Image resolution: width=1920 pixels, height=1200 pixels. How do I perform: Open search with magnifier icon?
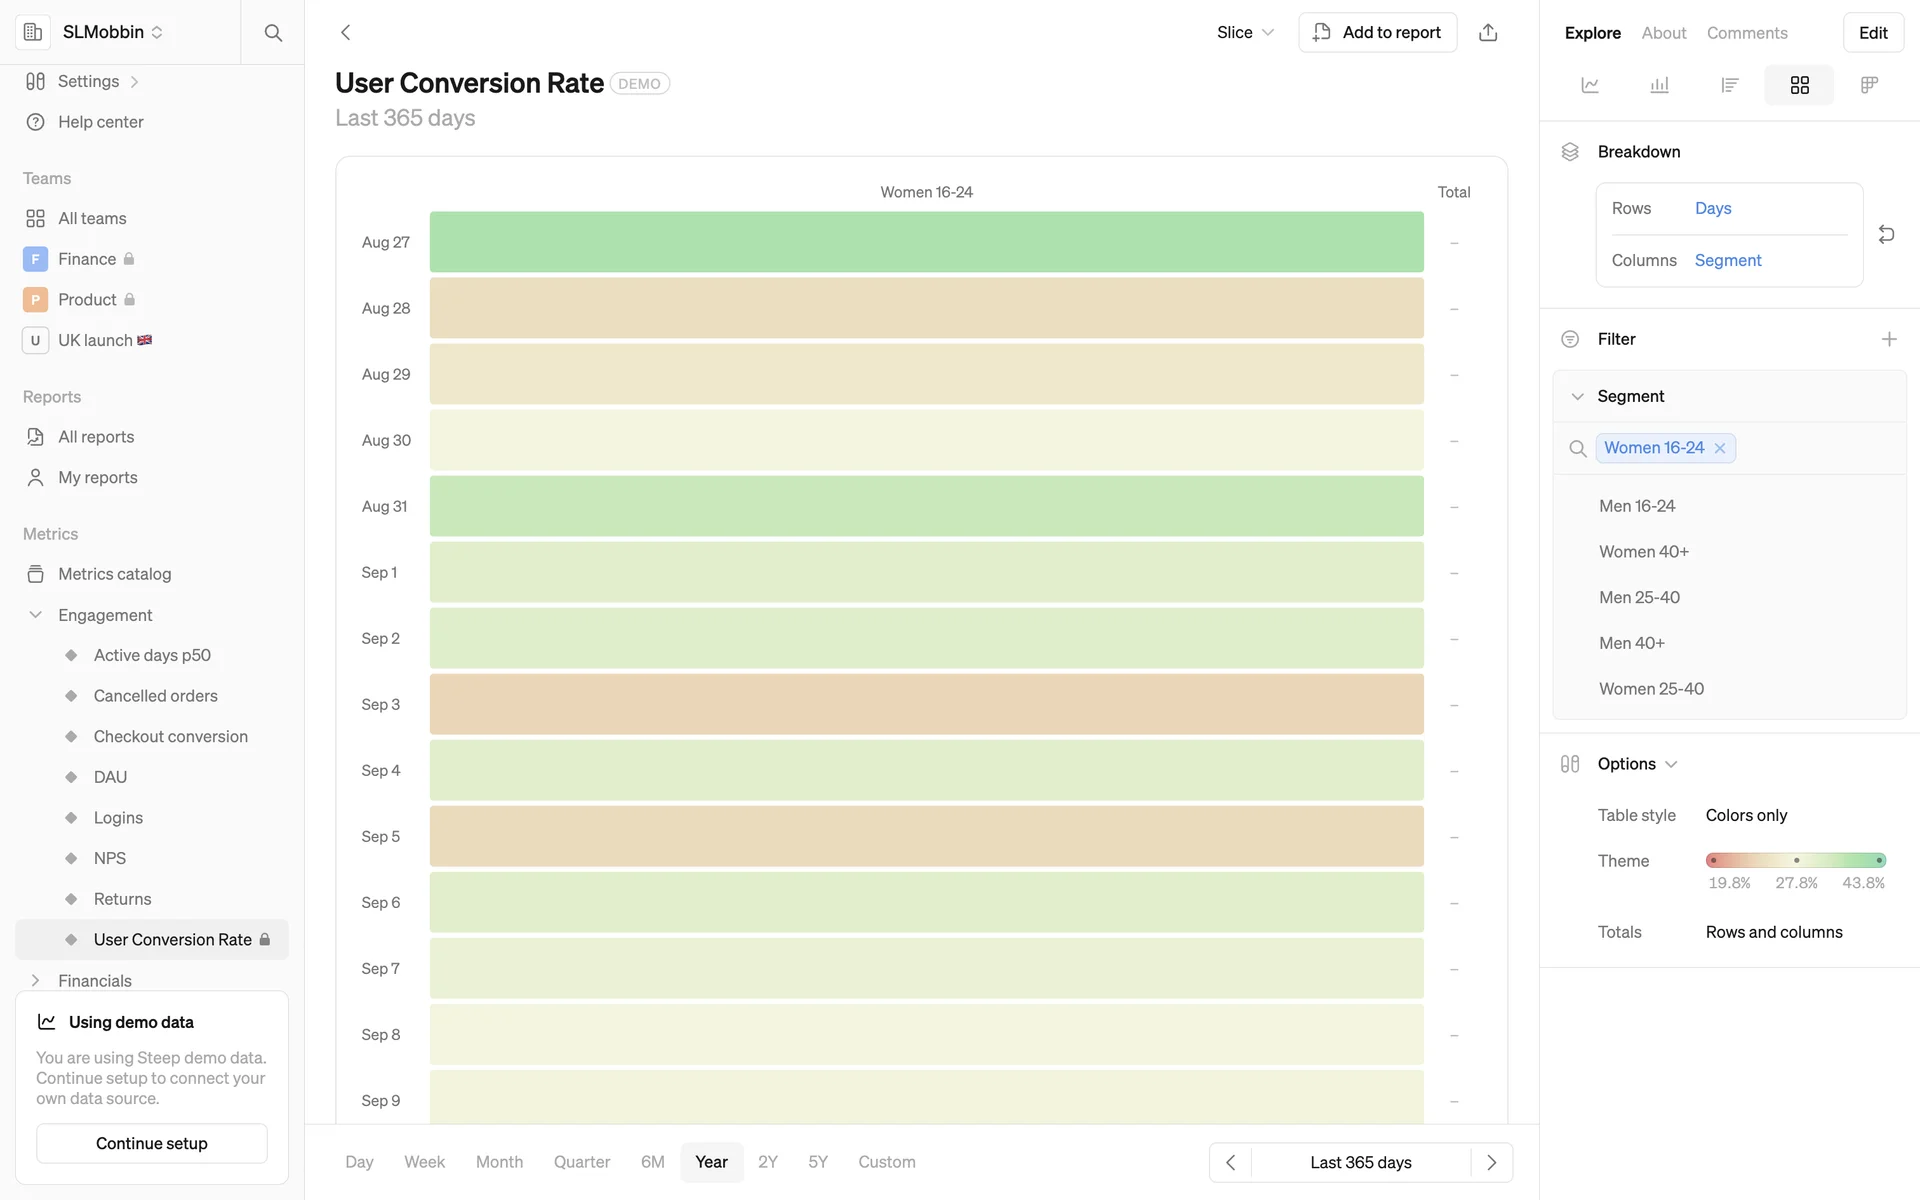click(x=273, y=33)
